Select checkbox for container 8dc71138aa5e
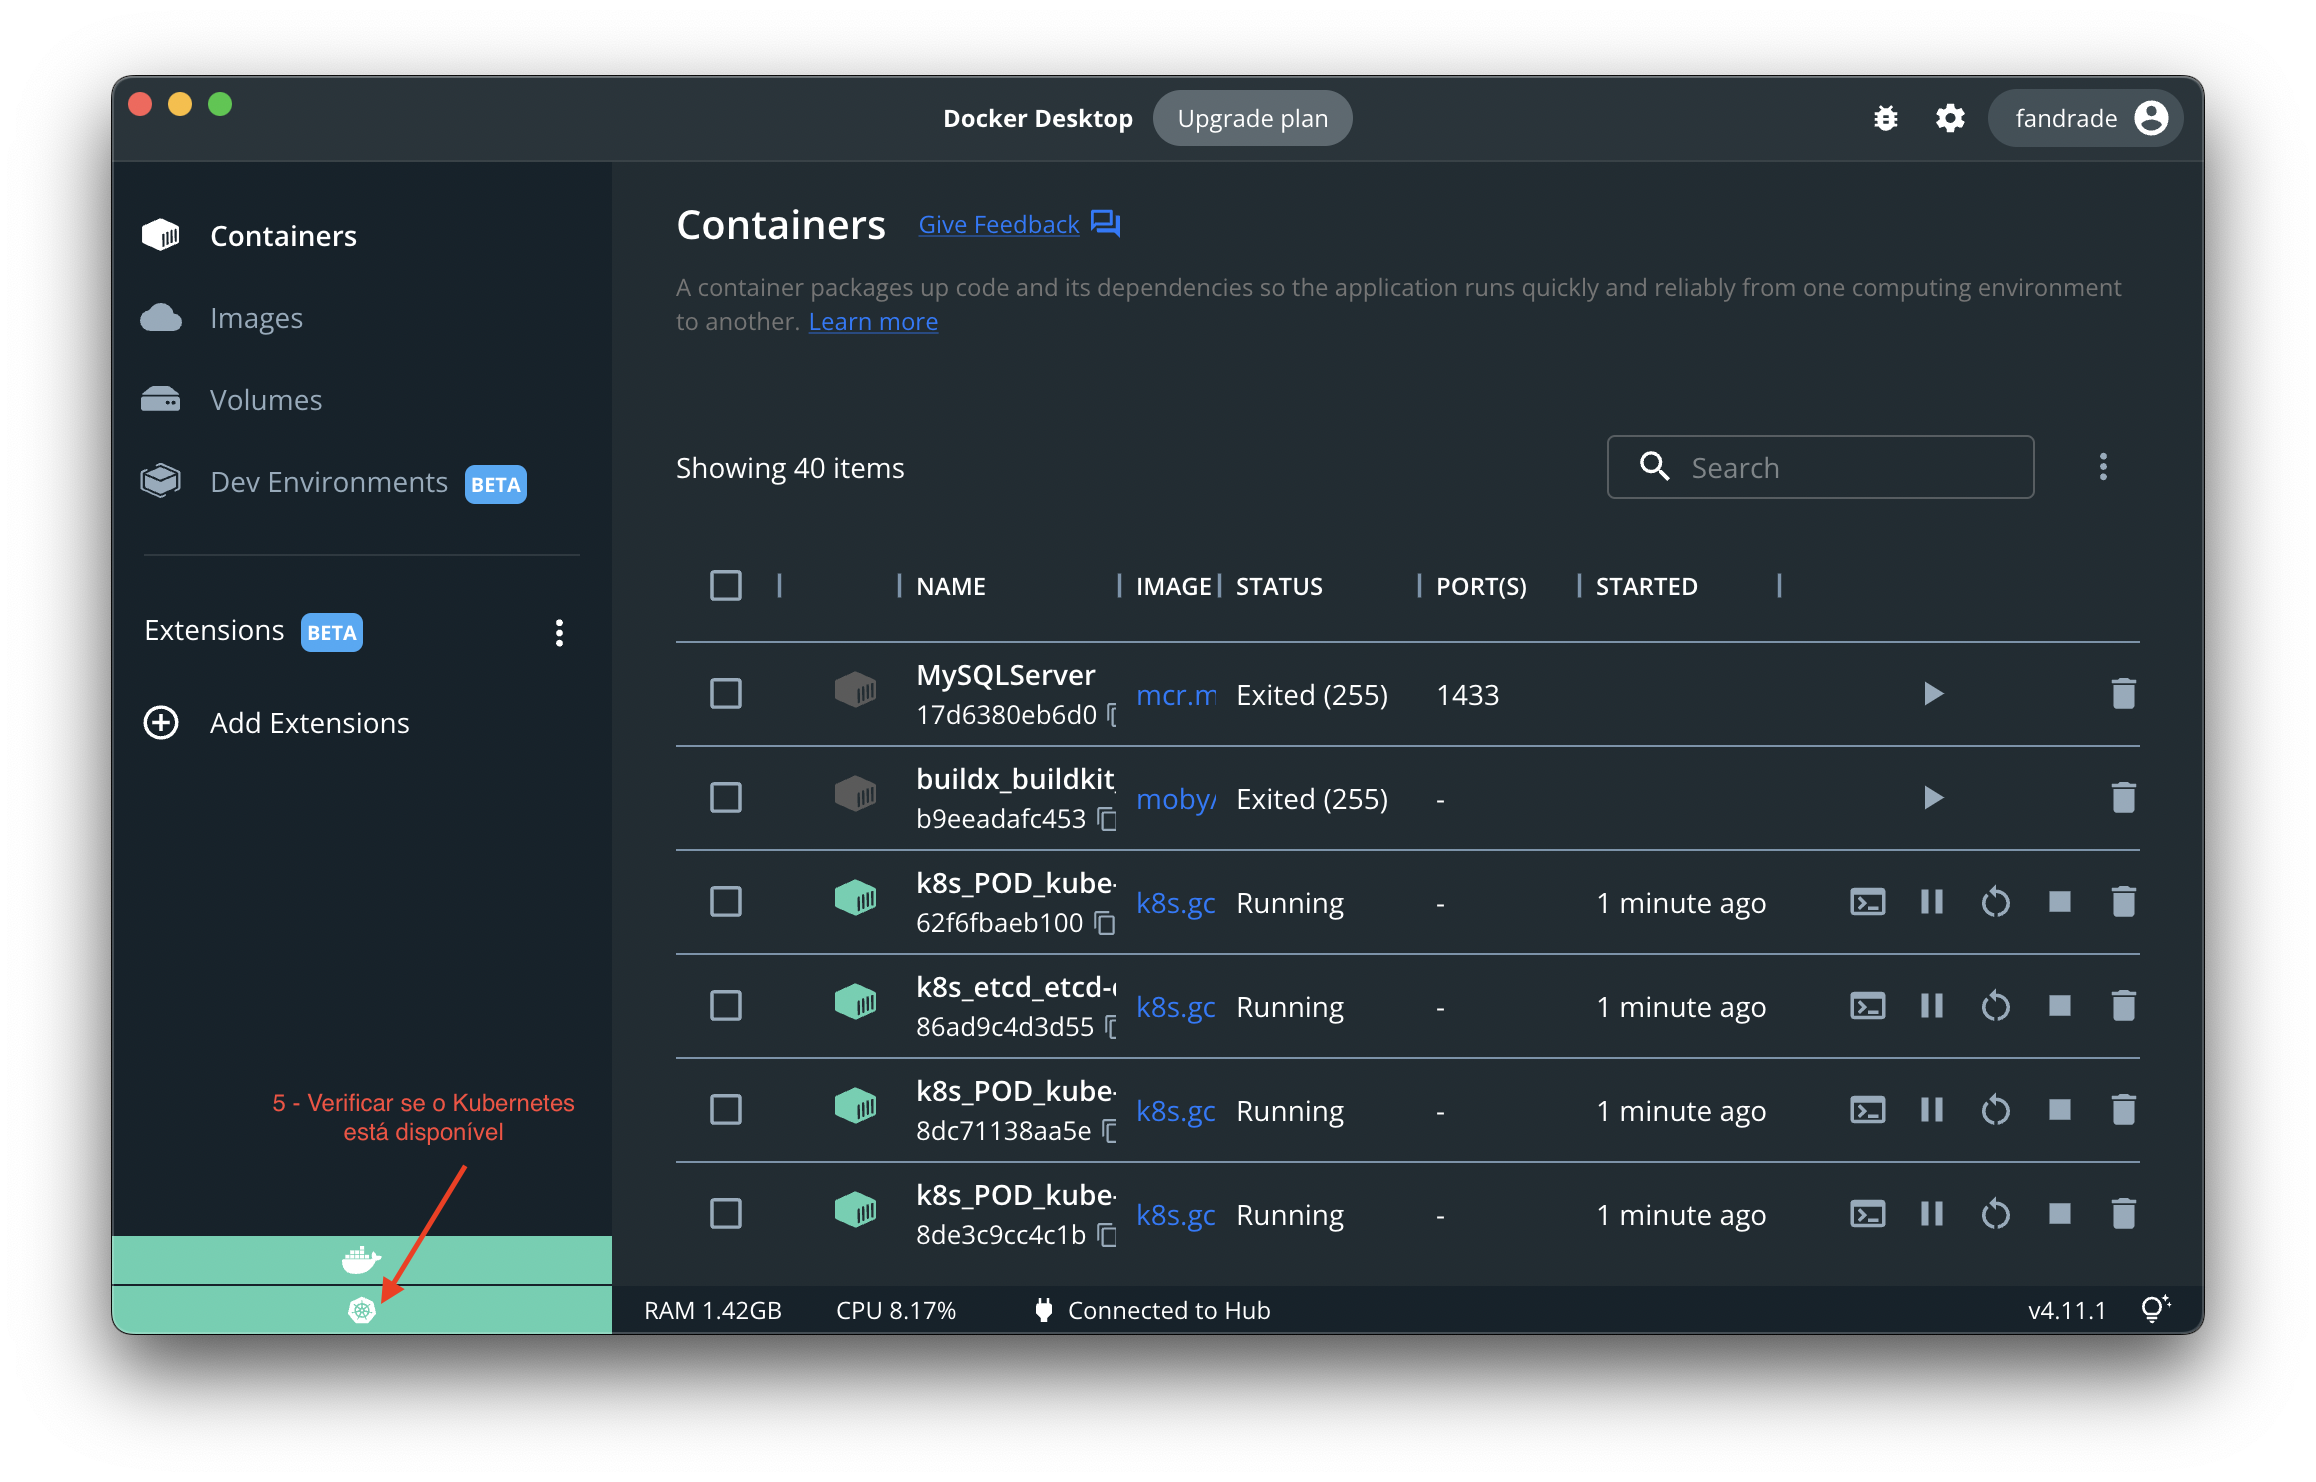 tap(726, 1110)
